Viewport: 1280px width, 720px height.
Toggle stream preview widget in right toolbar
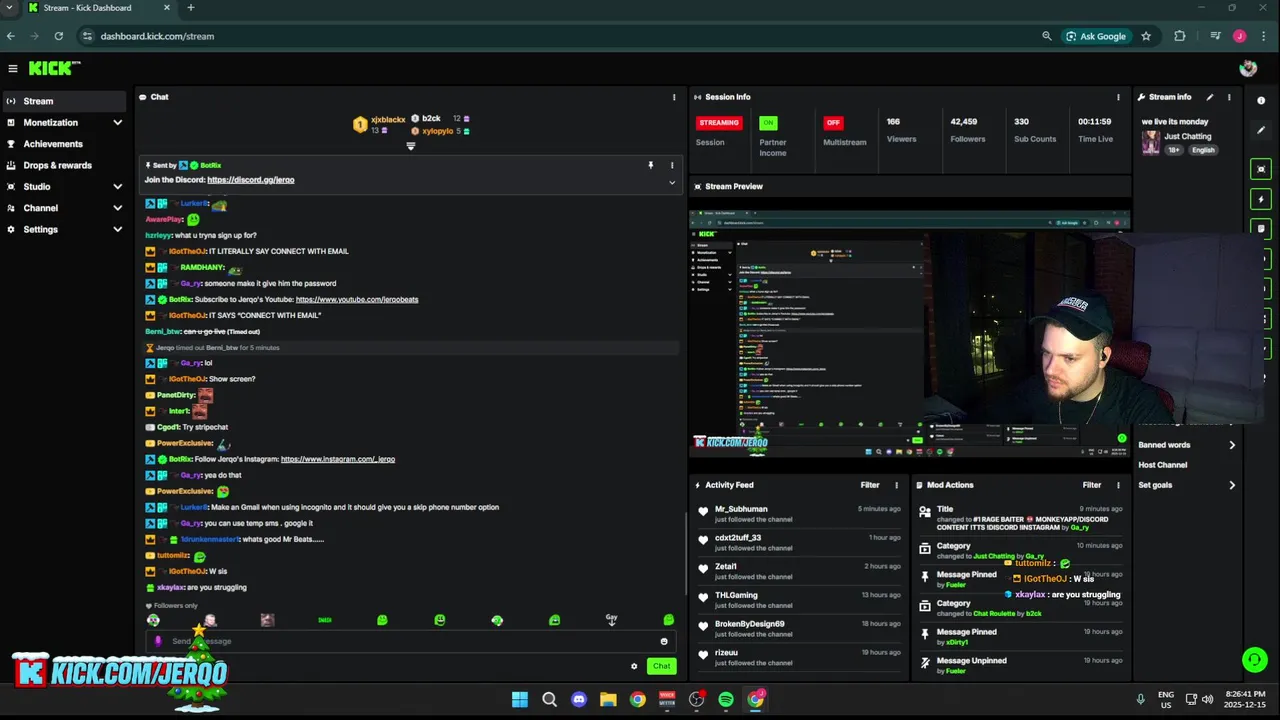(x=1261, y=169)
